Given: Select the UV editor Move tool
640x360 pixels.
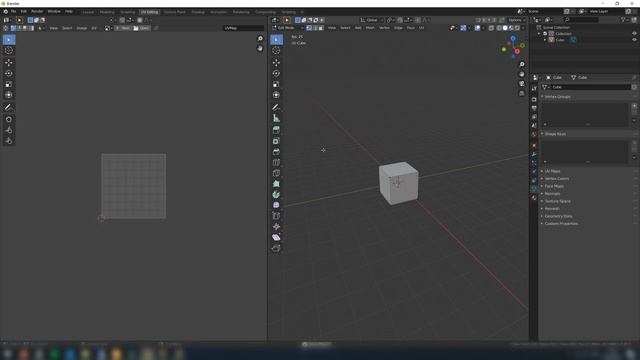Looking at the screenshot, I should (9, 62).
